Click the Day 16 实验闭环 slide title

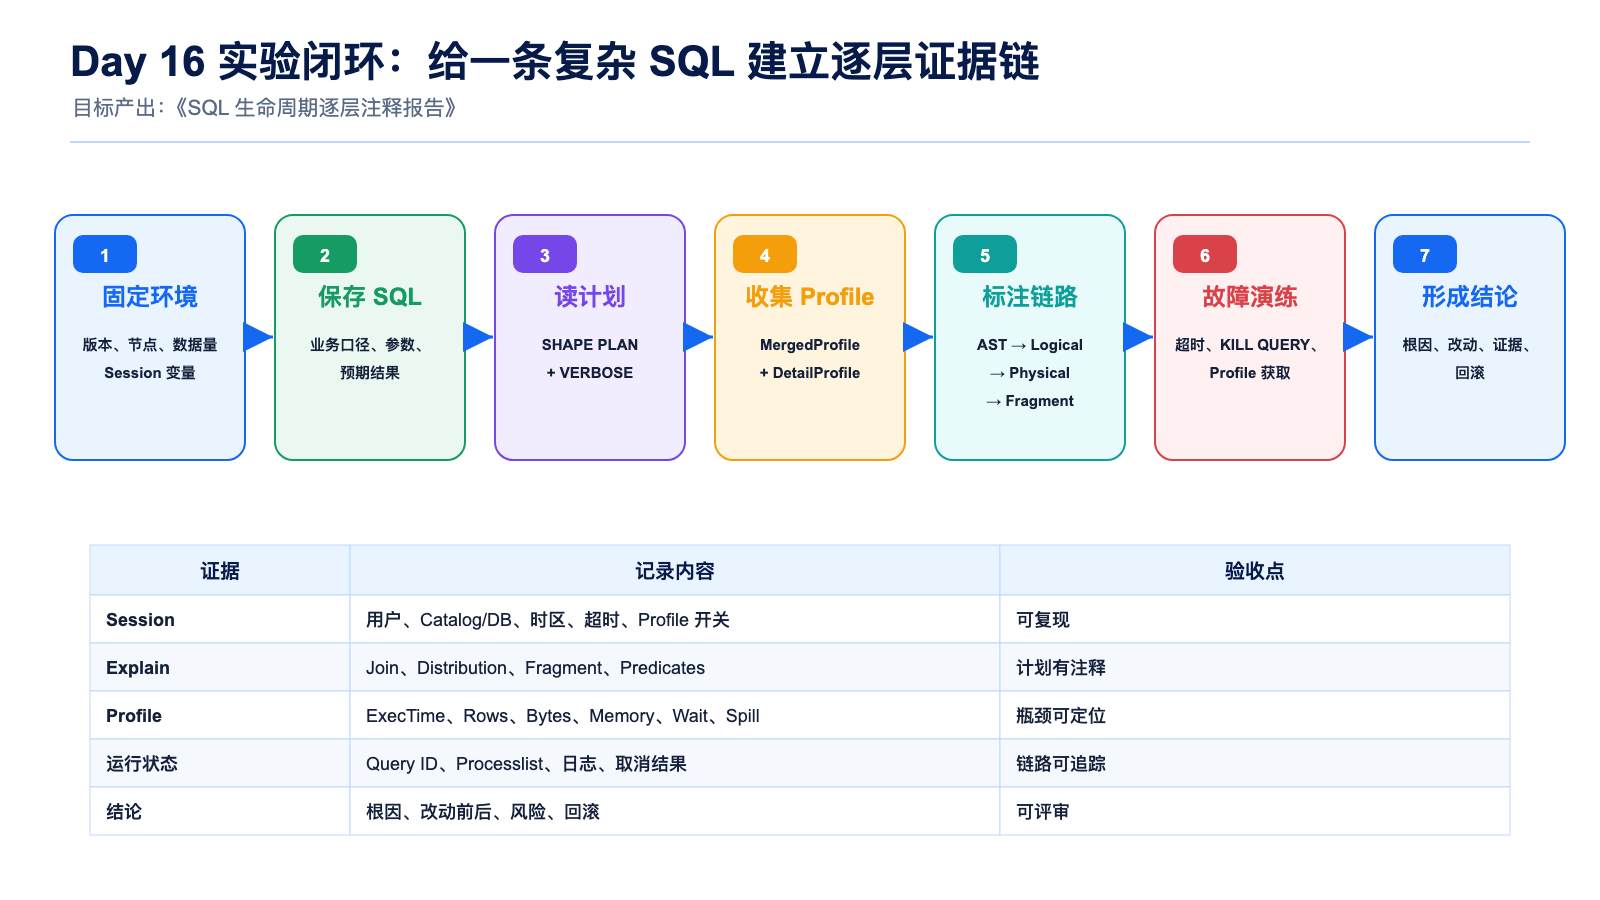[x=555, y=62]
